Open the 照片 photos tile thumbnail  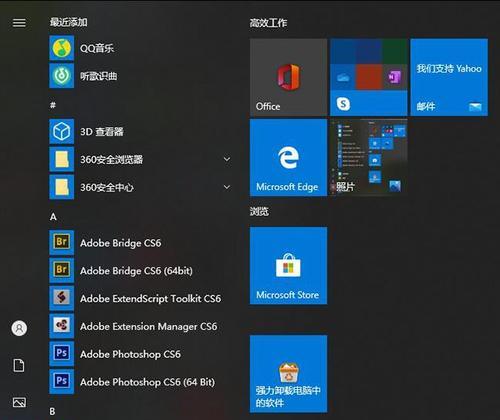[x=369, y=158]
